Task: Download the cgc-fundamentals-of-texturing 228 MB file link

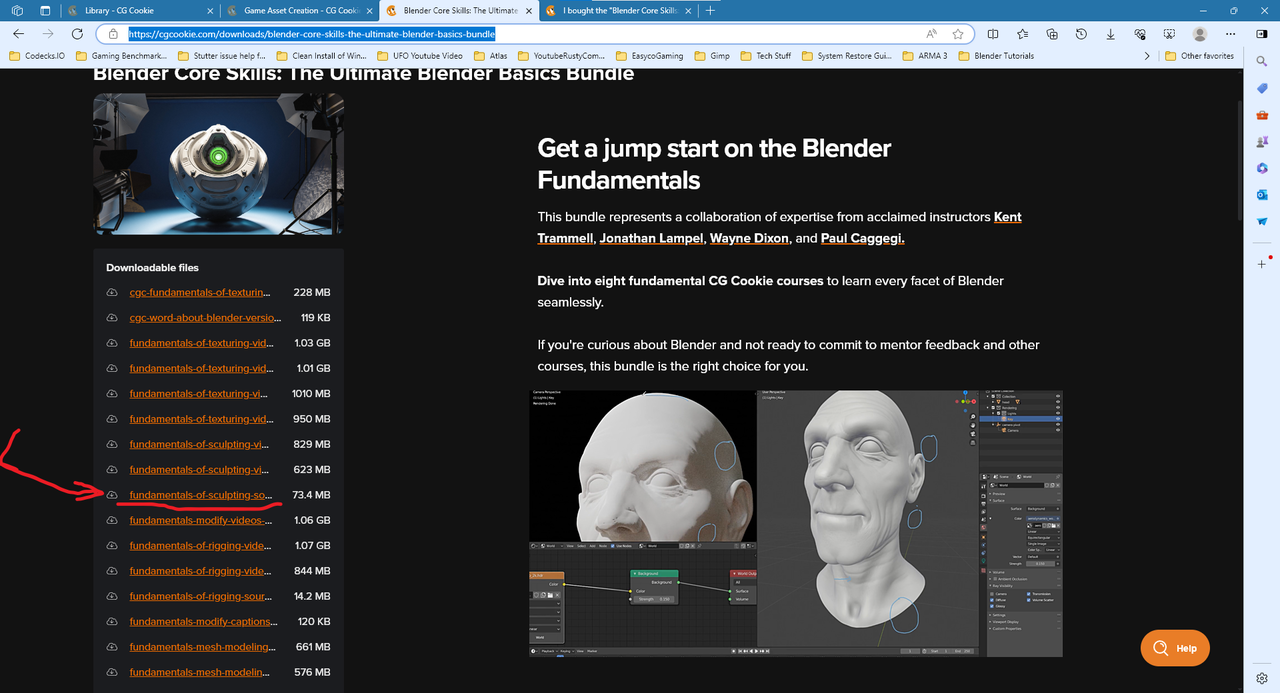Action: point(200,292)
